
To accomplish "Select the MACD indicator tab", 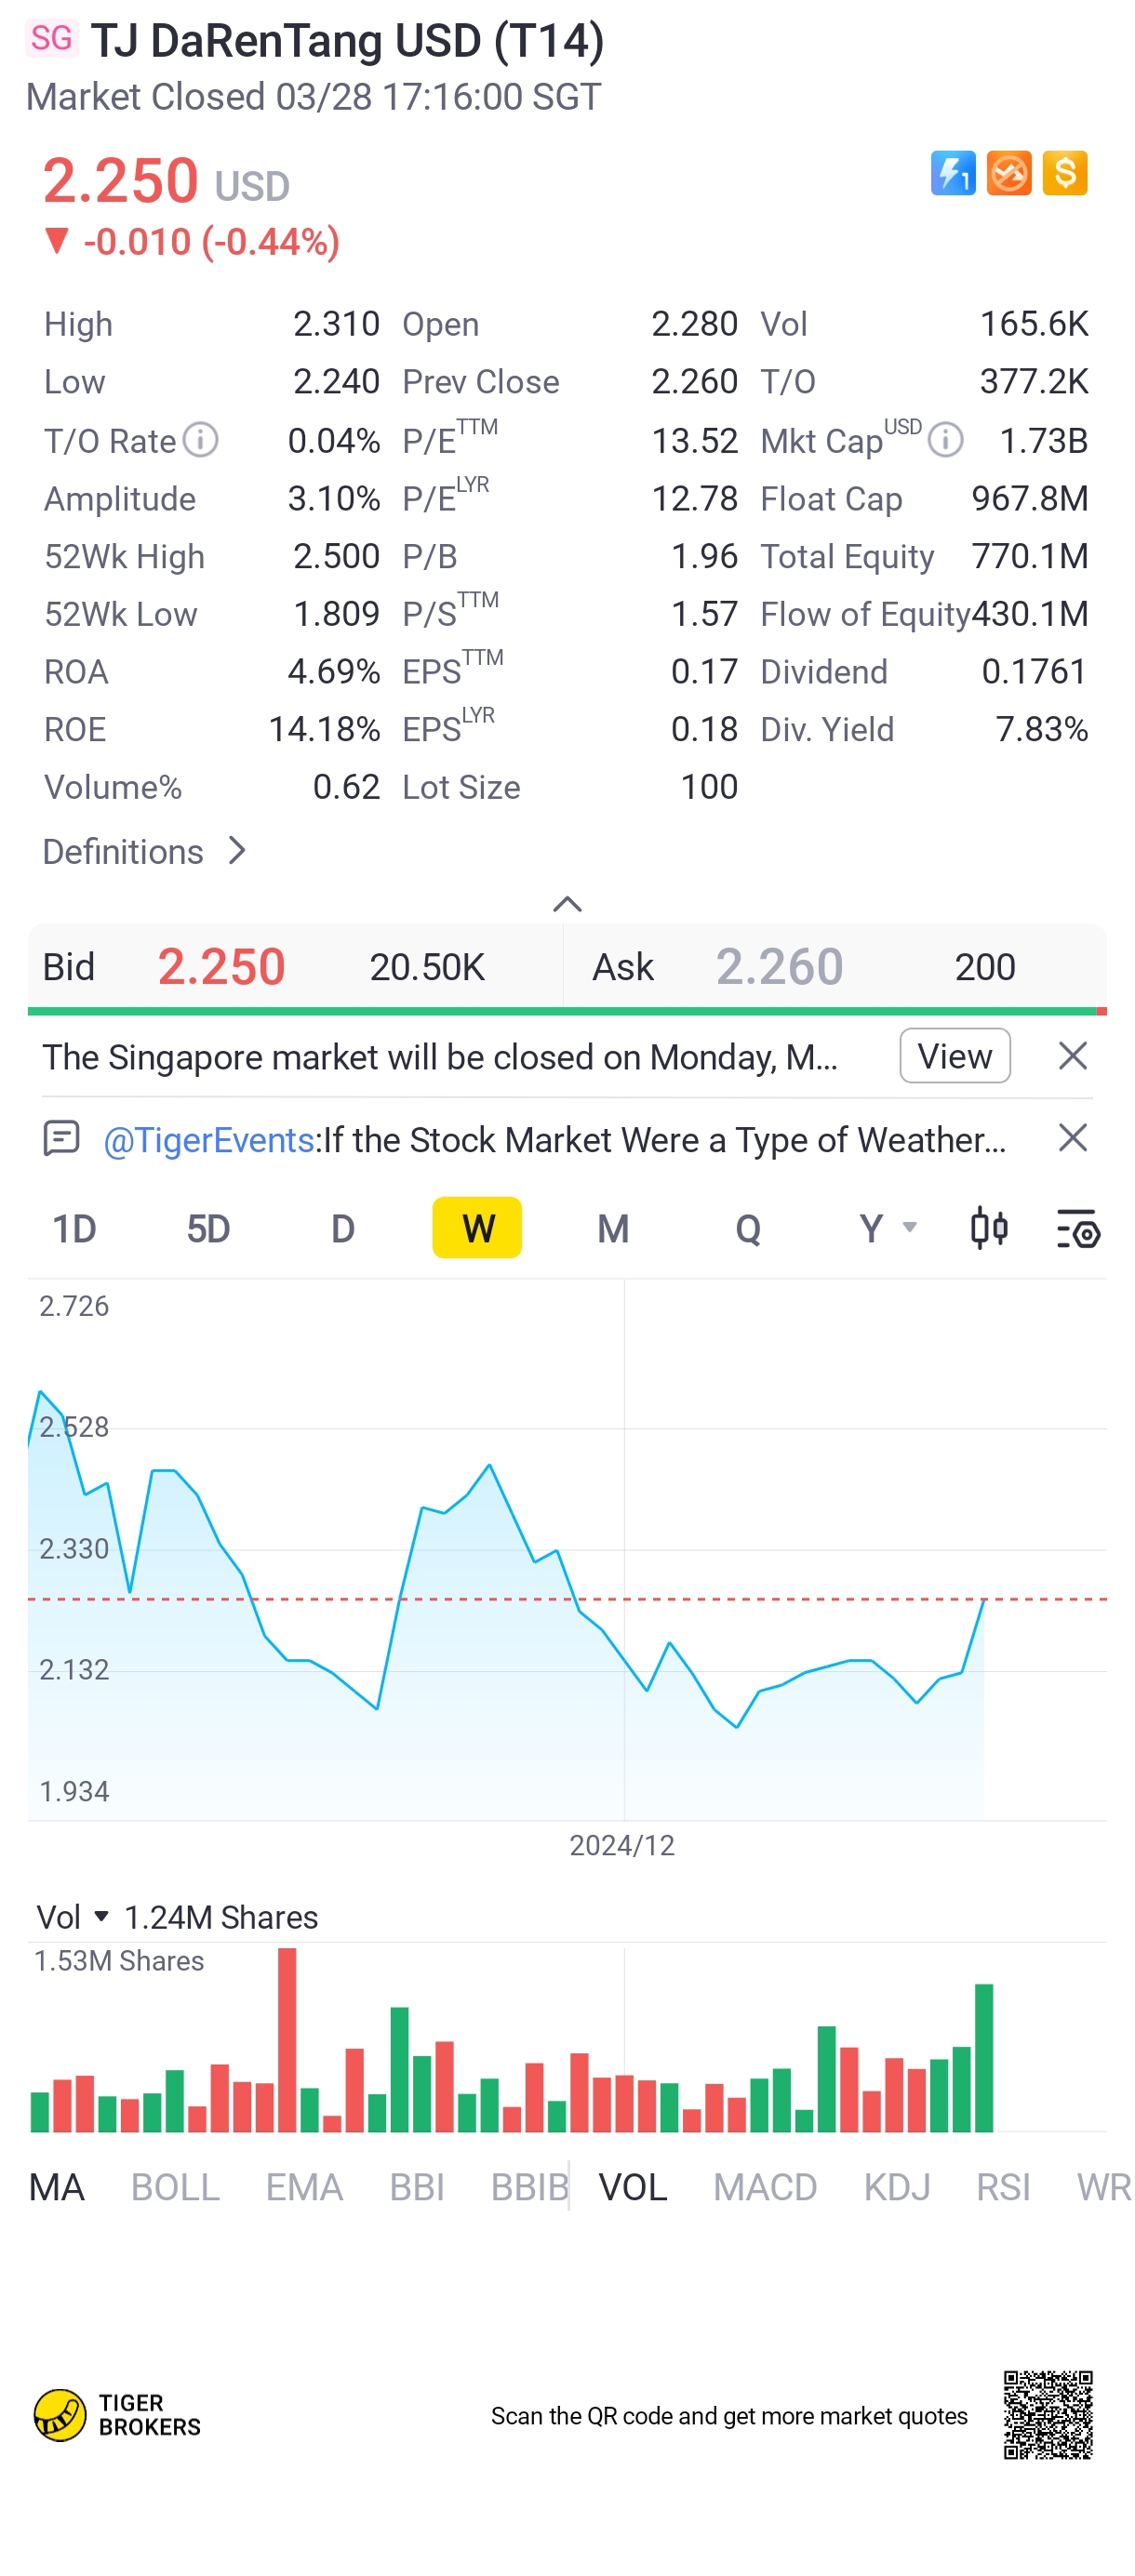I will (764, 2187).
